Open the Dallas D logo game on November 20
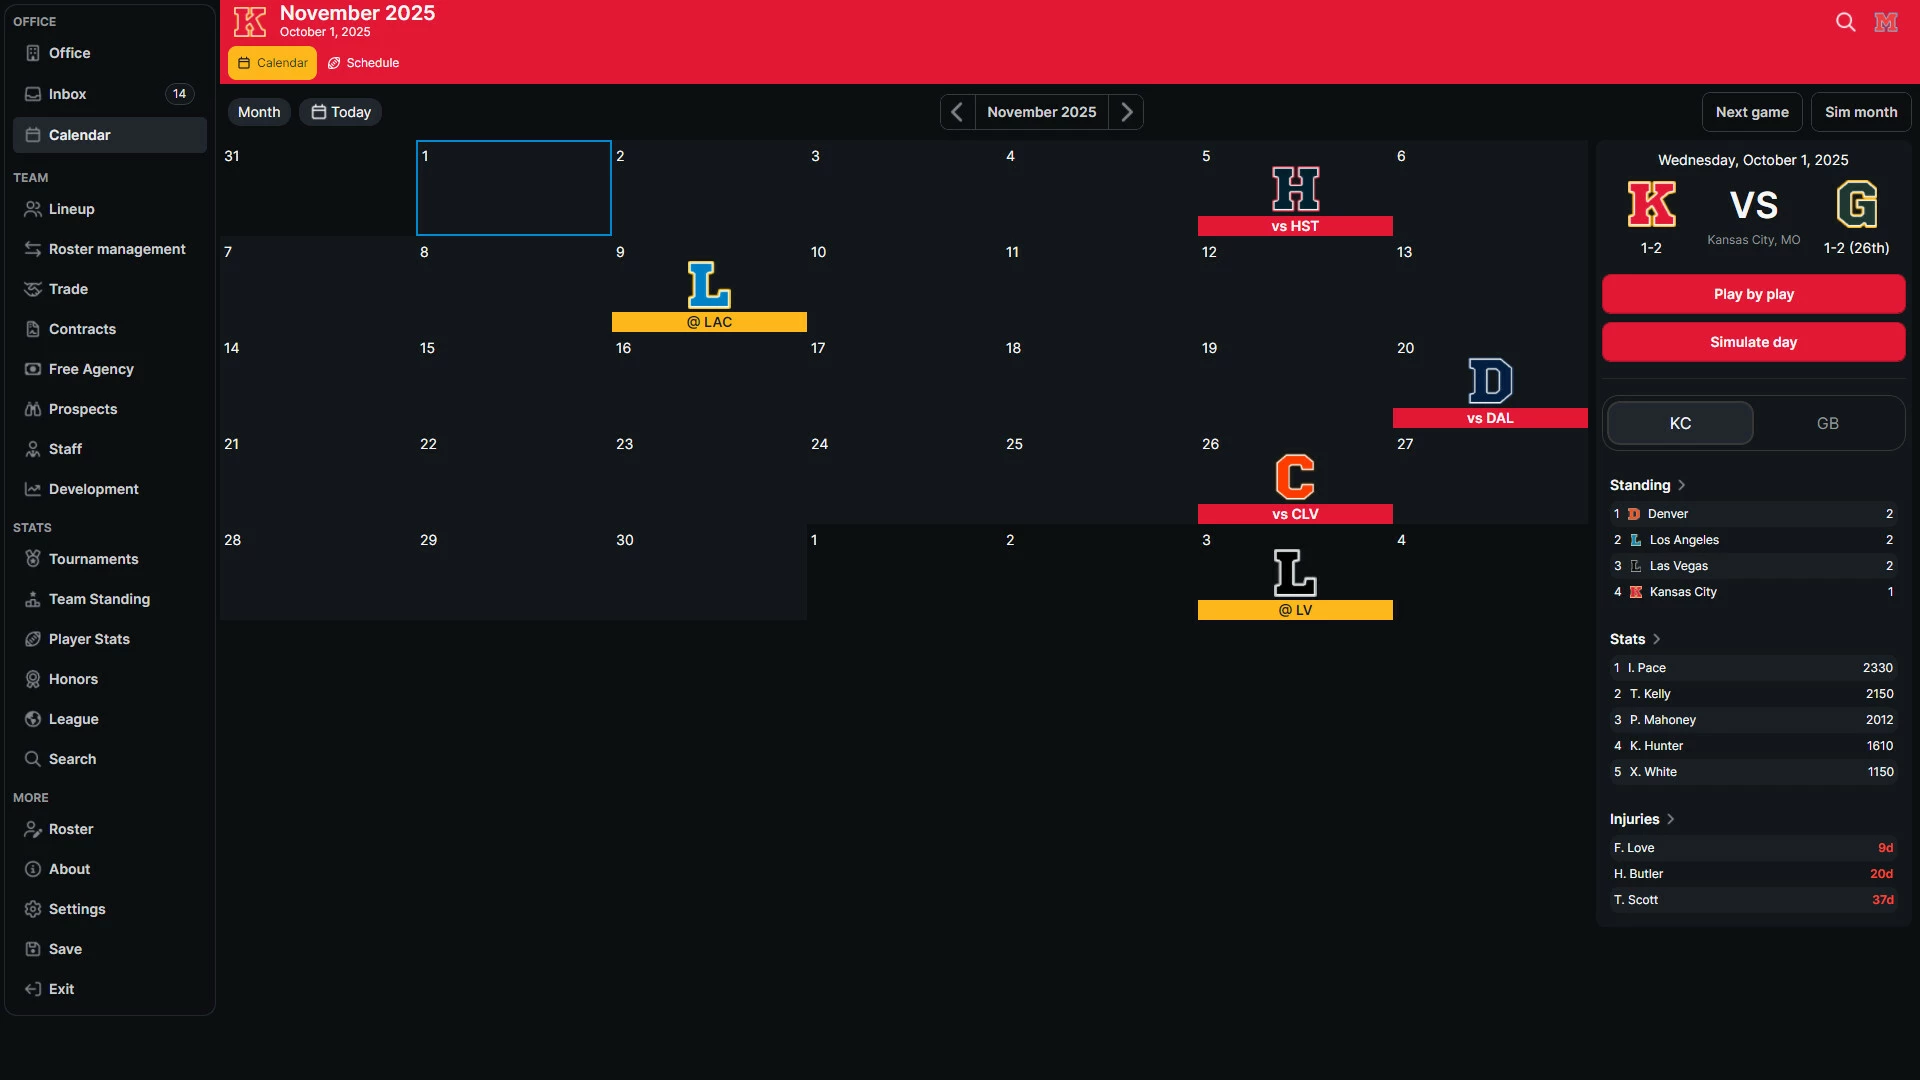The width and height of the screenshot is (1920, 1080). [1490, 381]
